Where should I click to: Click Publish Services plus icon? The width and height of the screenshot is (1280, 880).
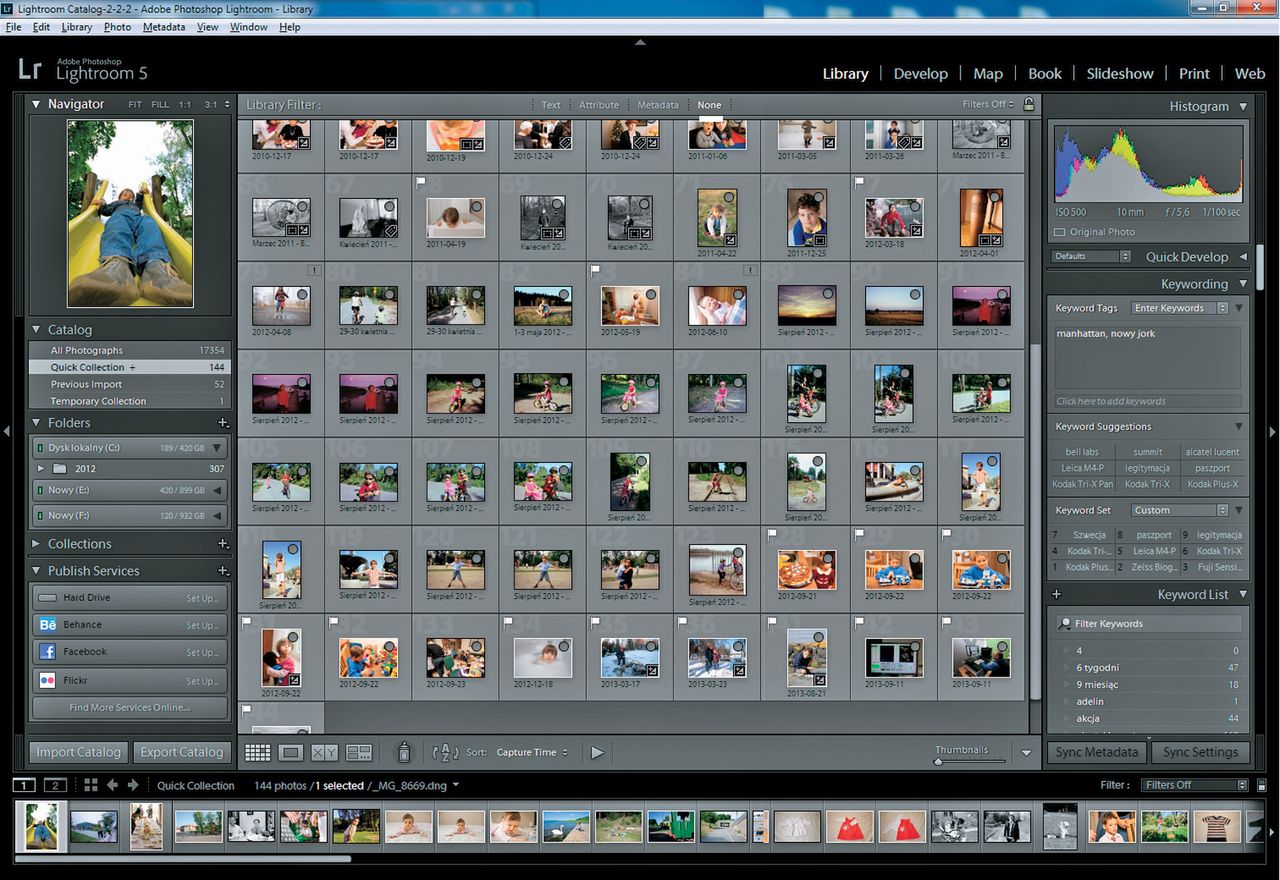[x=223, y=571]
